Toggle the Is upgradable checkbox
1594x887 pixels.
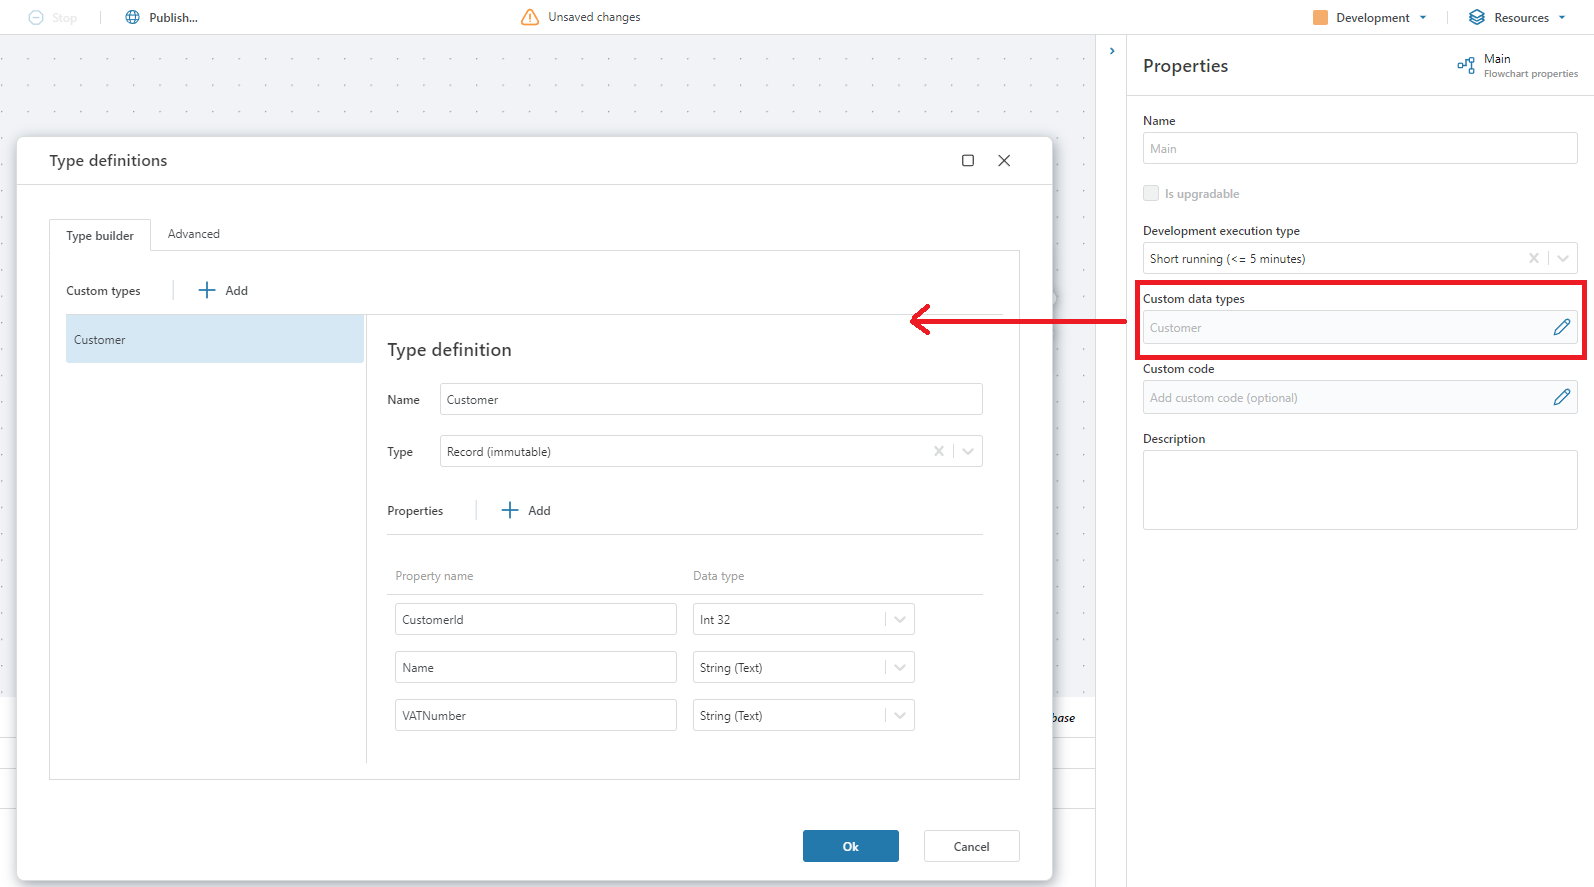click(1151, 193)
